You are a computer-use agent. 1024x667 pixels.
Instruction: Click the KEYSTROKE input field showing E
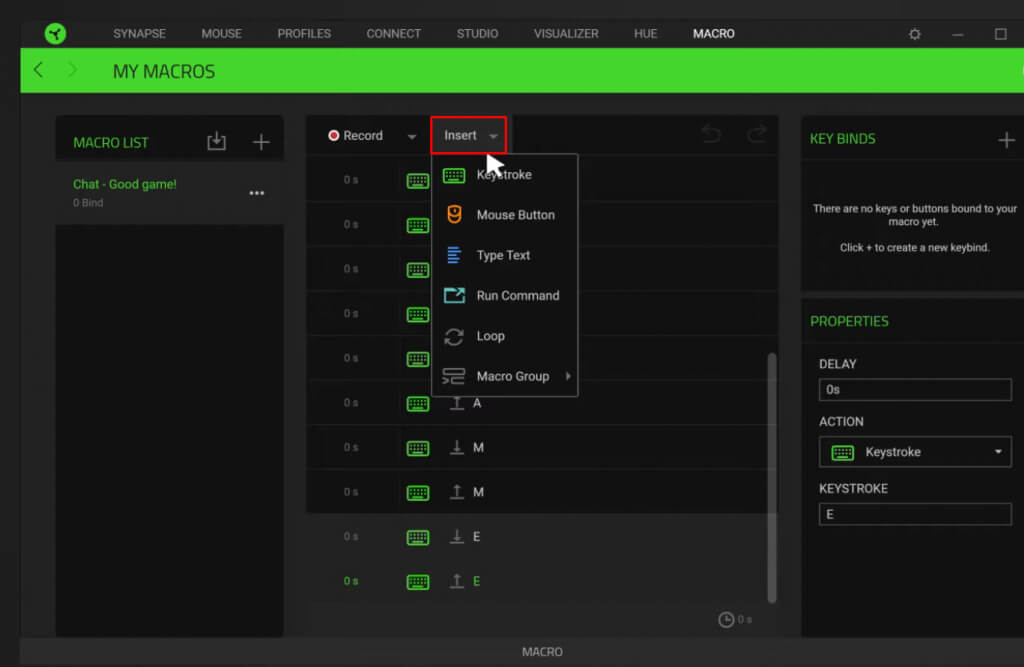915,515
